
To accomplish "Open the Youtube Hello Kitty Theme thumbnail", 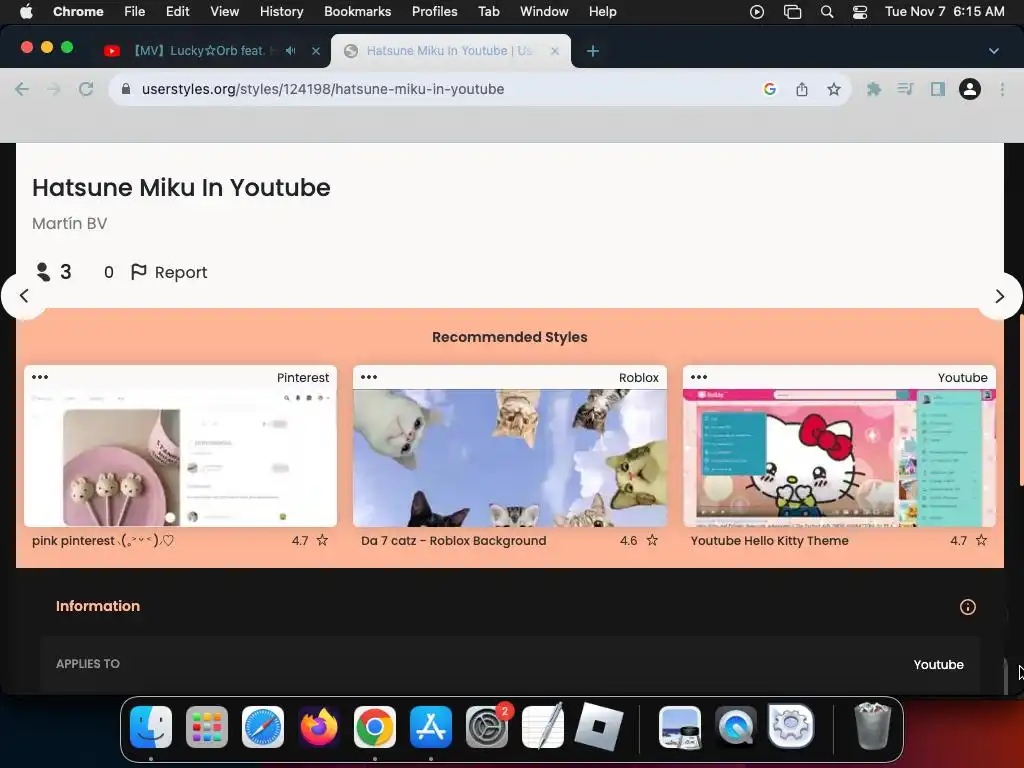I will point(839,458).
